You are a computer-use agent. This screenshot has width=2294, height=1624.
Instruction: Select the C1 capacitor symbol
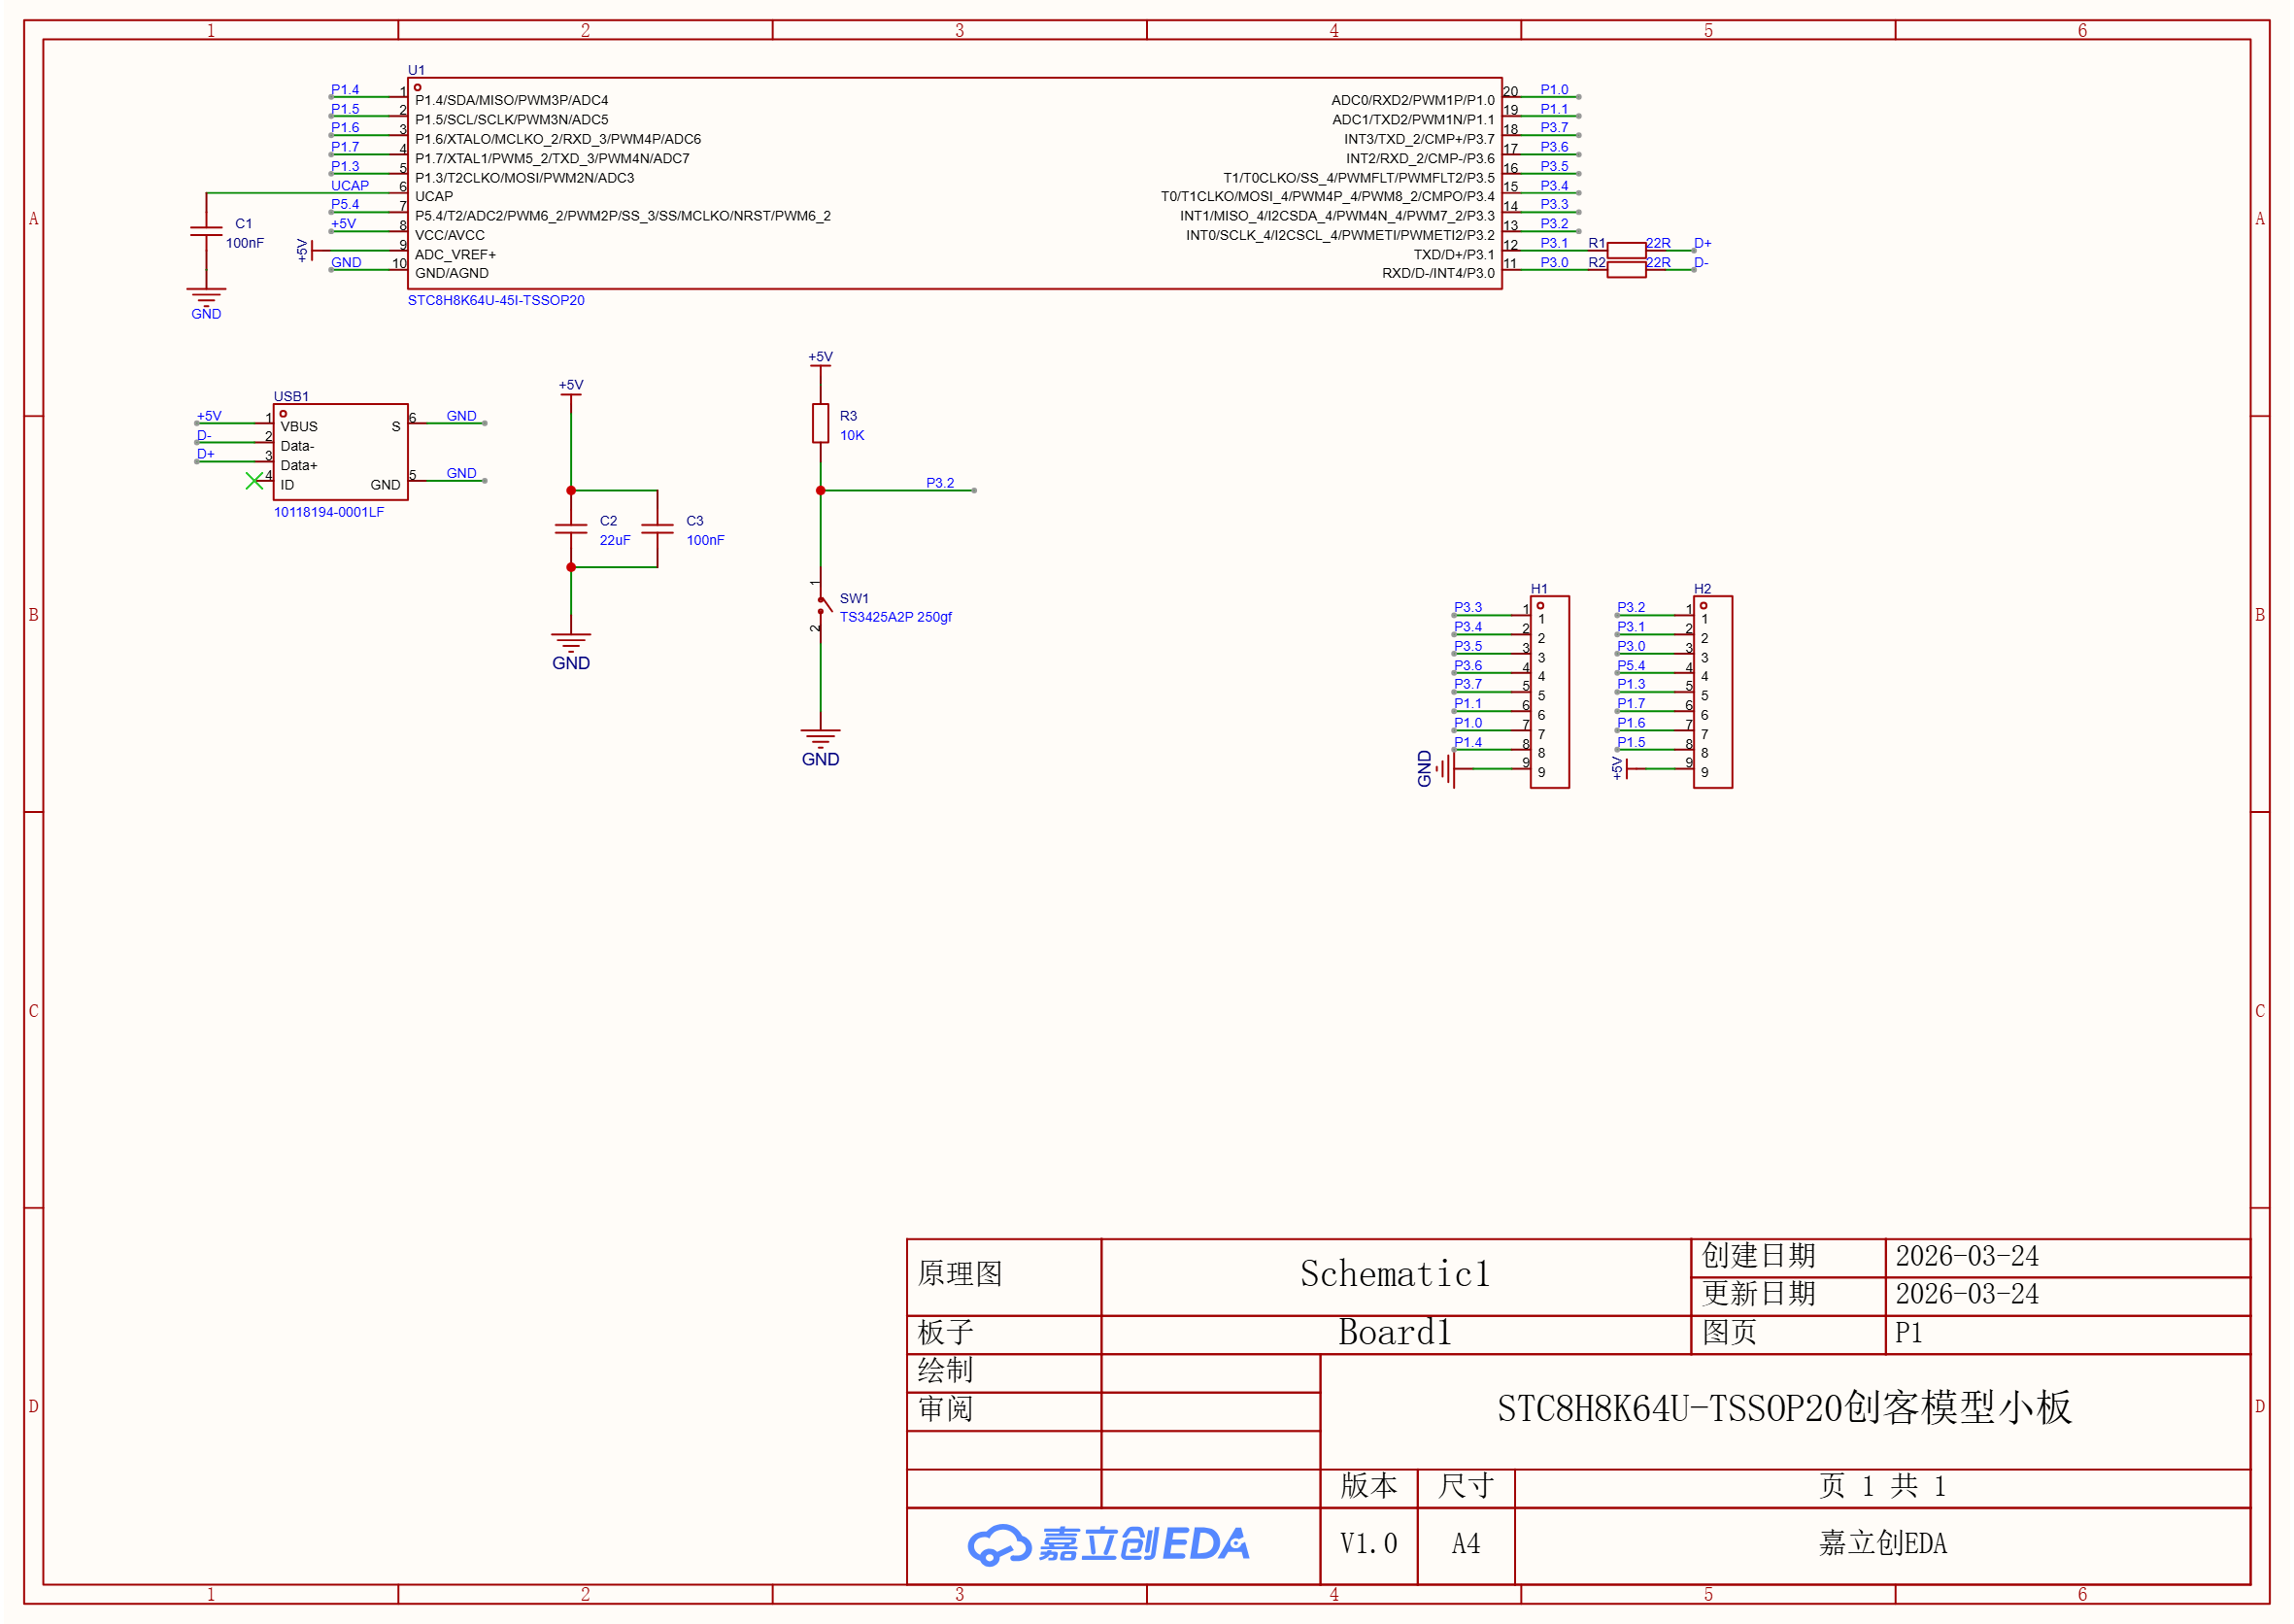pyautogui.click(x=206, y=231)
